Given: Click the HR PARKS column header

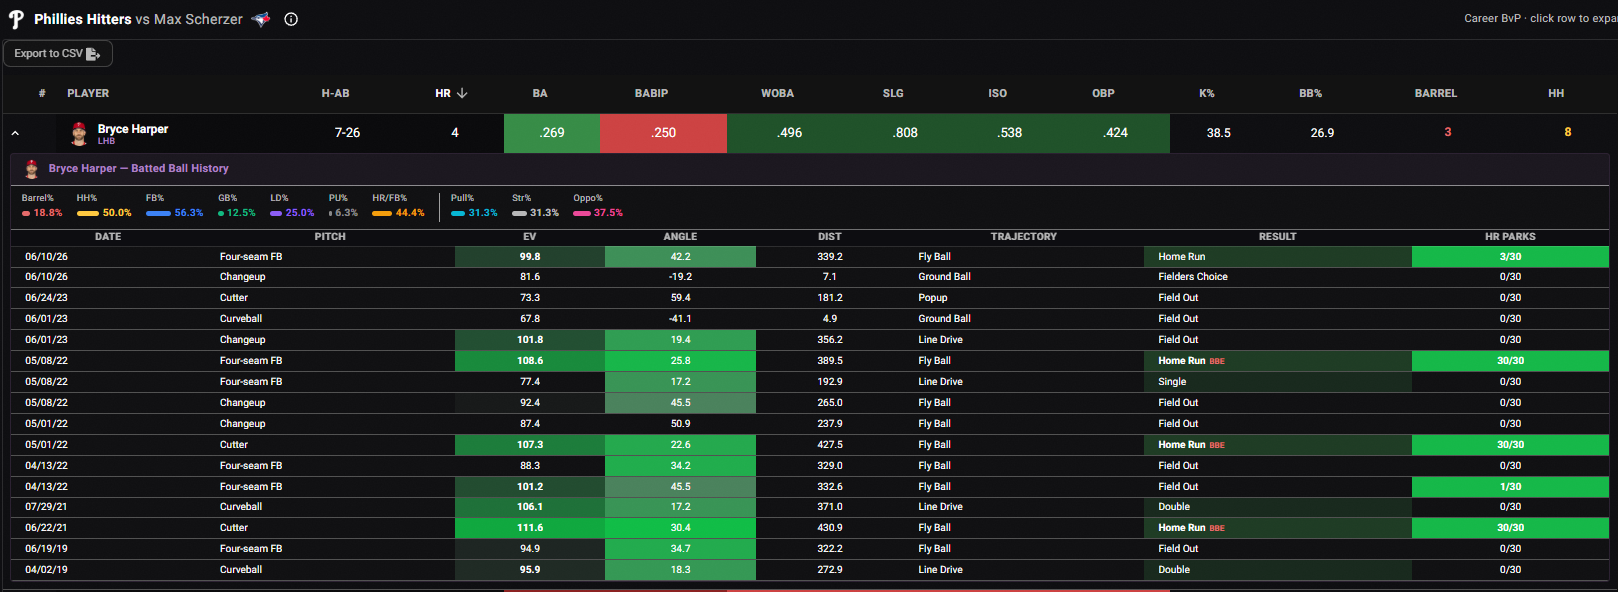Looking at the screenshot, I should click(x=1510, y=237).
